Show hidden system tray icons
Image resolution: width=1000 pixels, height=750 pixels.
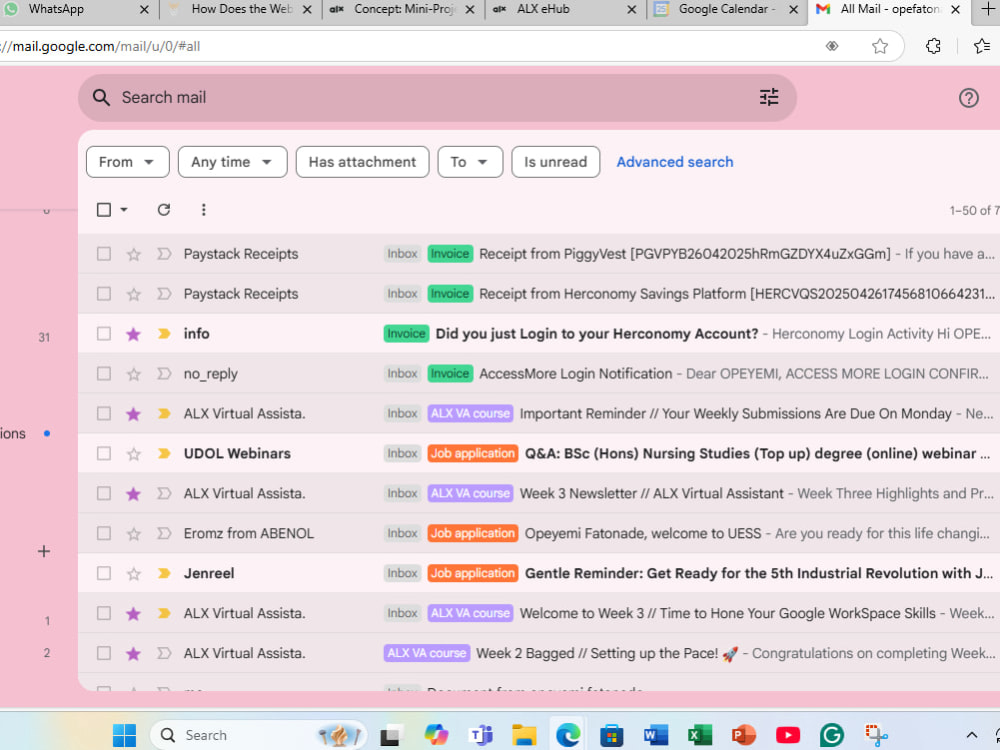971,735
